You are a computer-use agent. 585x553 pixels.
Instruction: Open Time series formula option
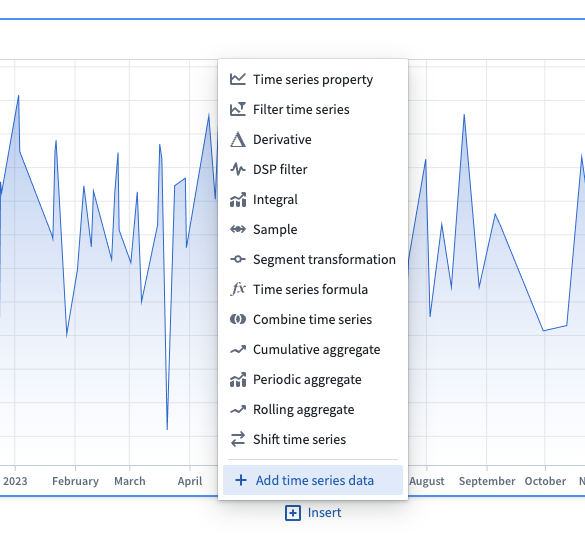[x=313, y=289]
